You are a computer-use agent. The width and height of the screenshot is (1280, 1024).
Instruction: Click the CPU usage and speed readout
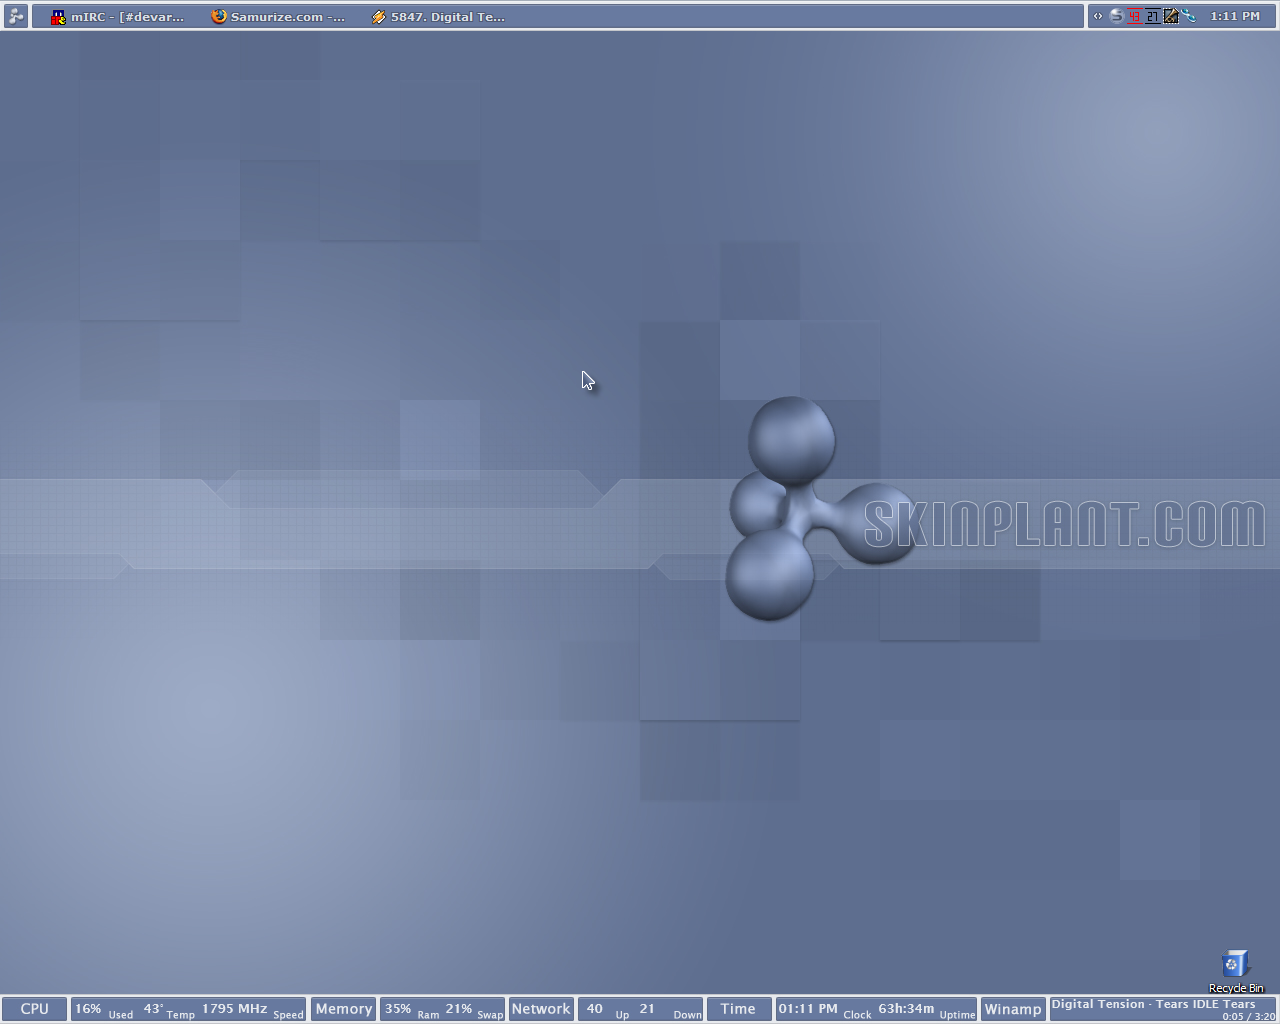click(x=189, y=1009)
